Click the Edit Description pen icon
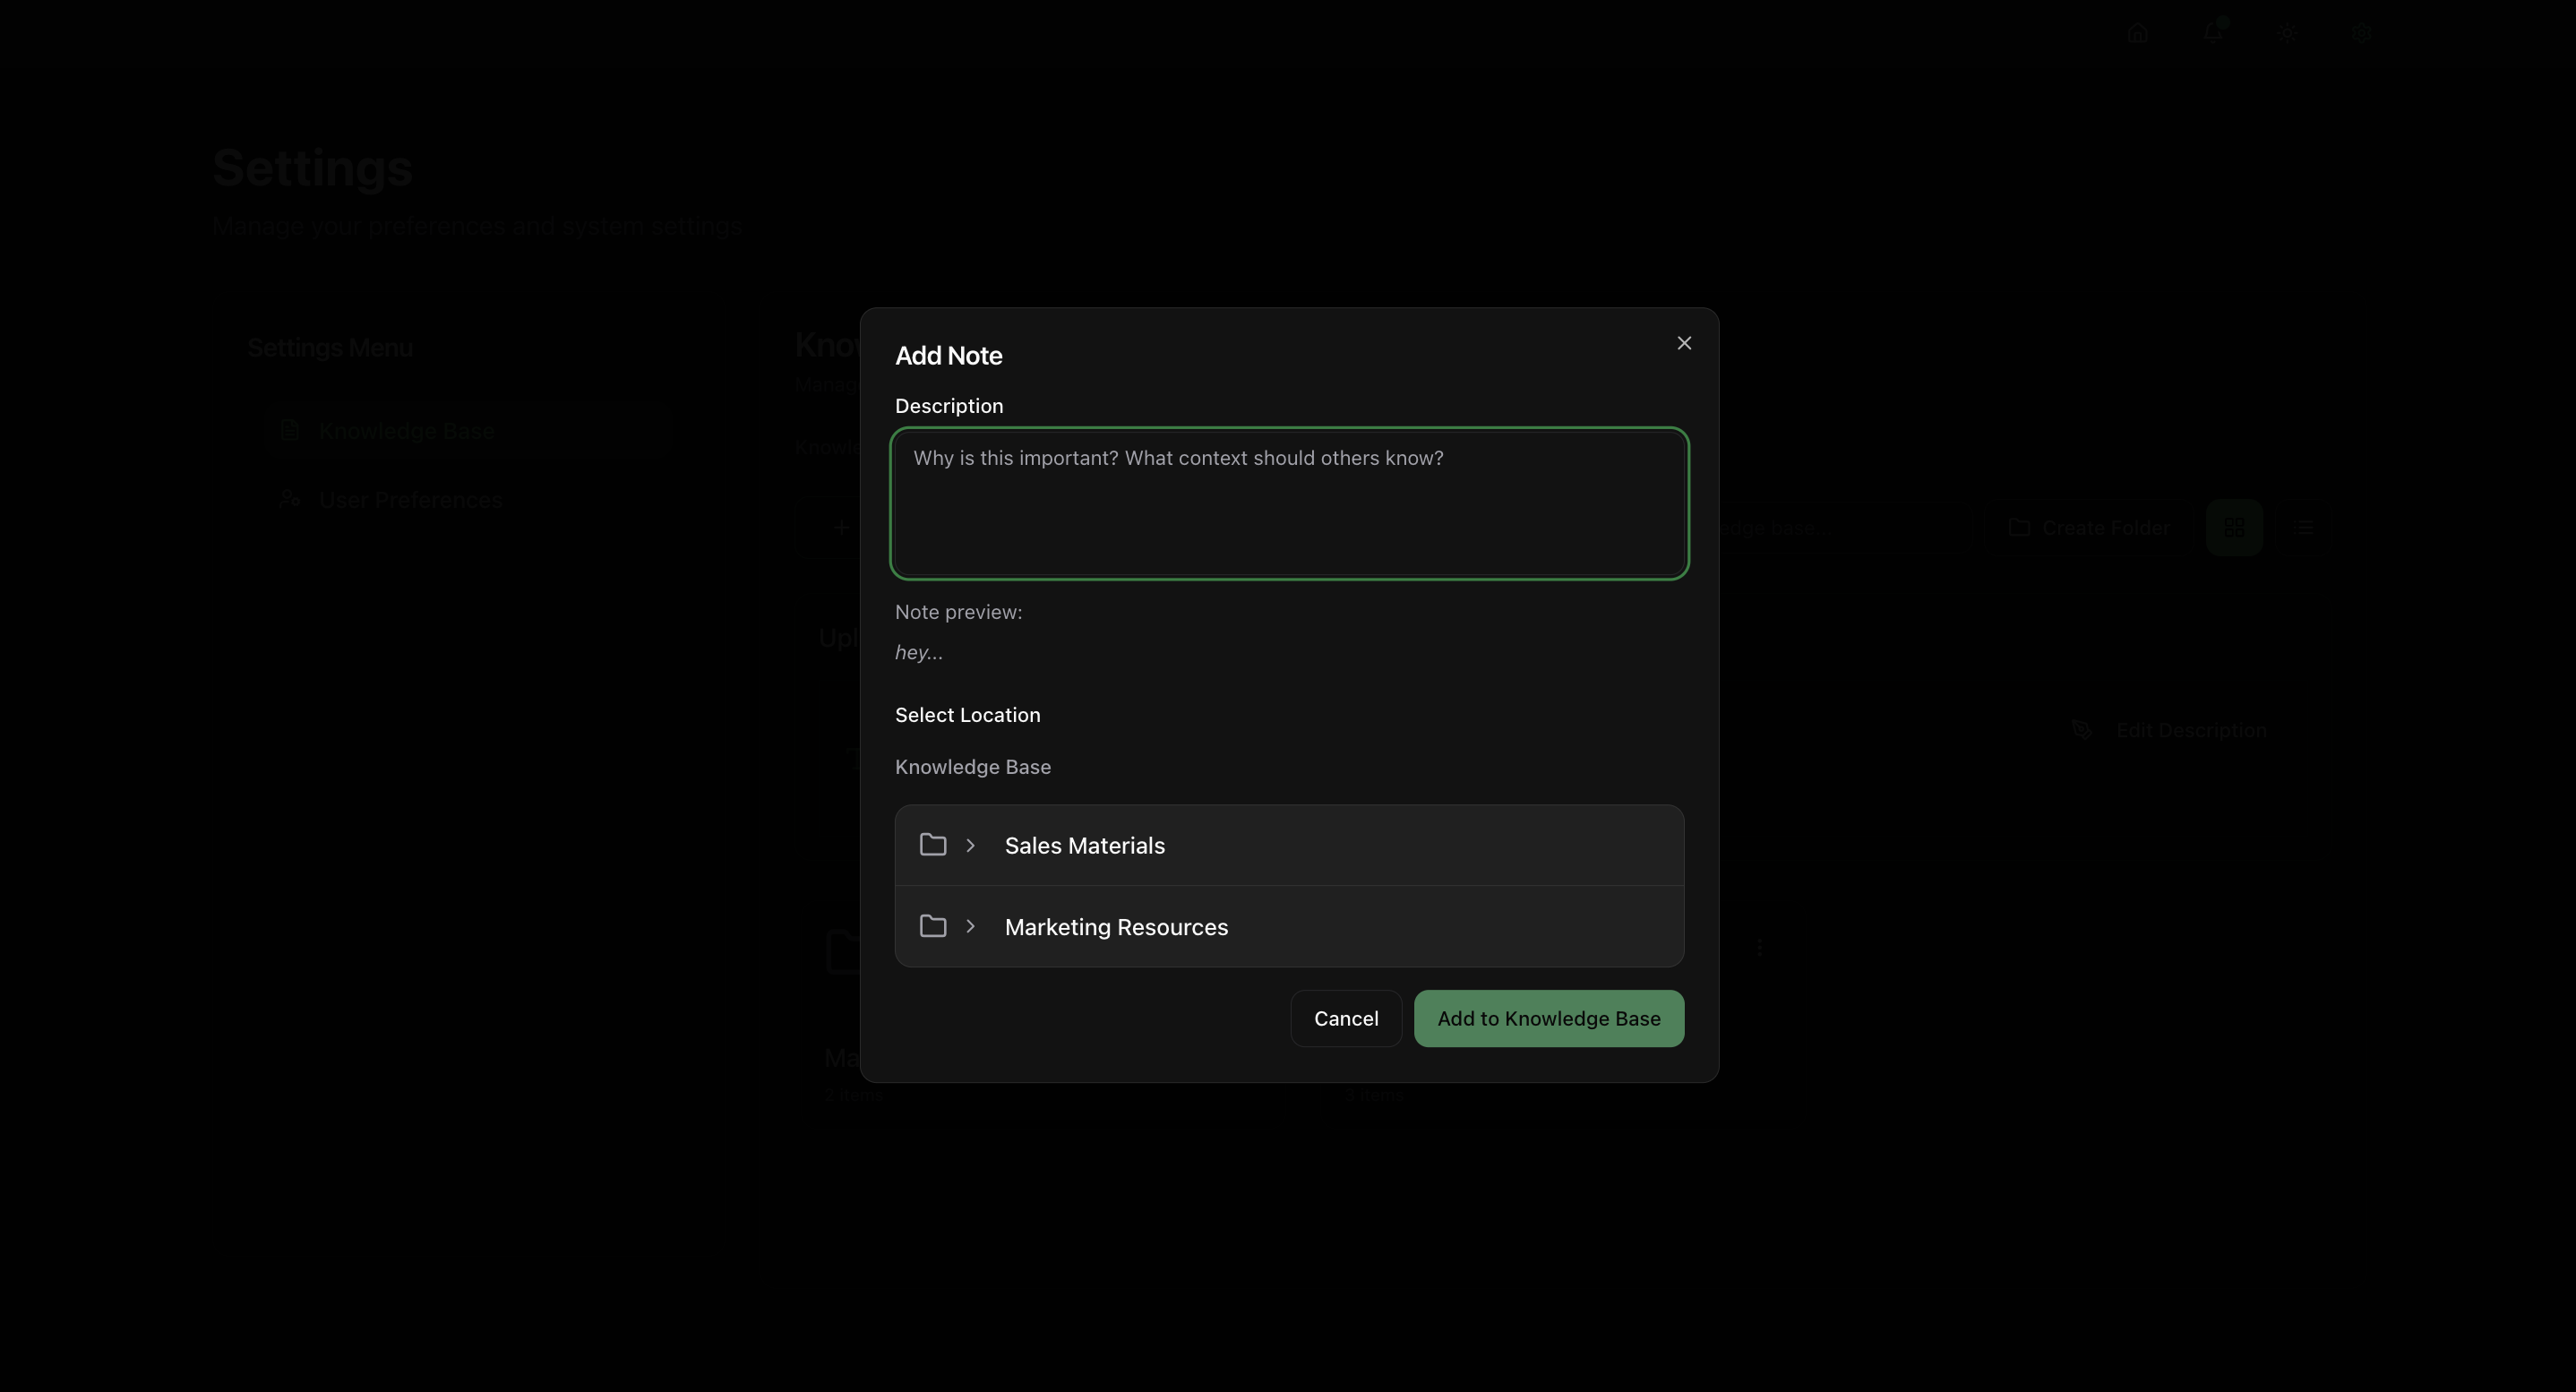Image resolution: width=2576 pixels, height=1392 pixels. (x=2082, y=730)
